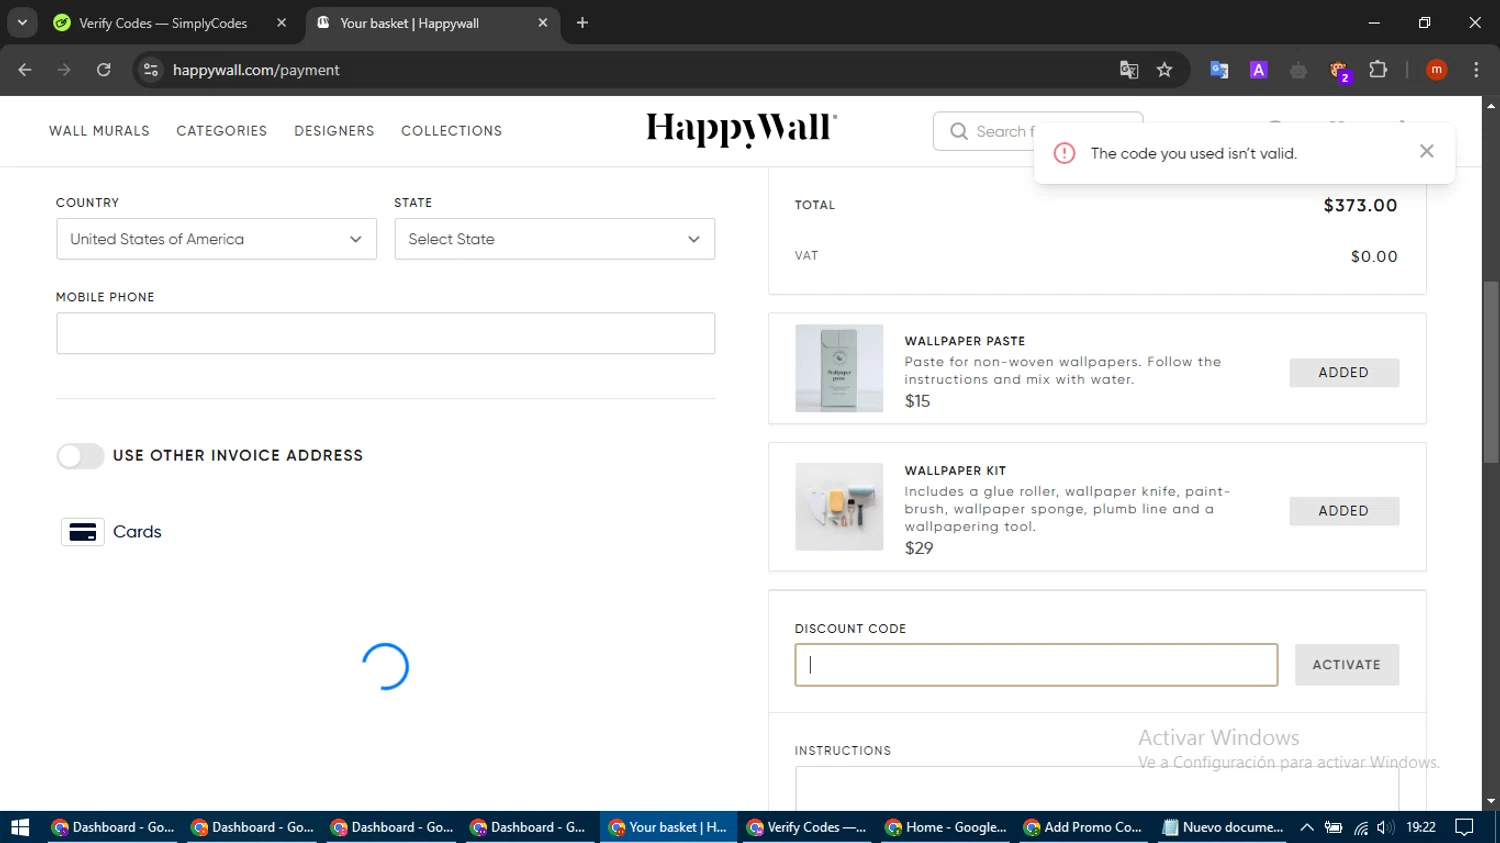Click the Instructions text area

point(1096,788)
